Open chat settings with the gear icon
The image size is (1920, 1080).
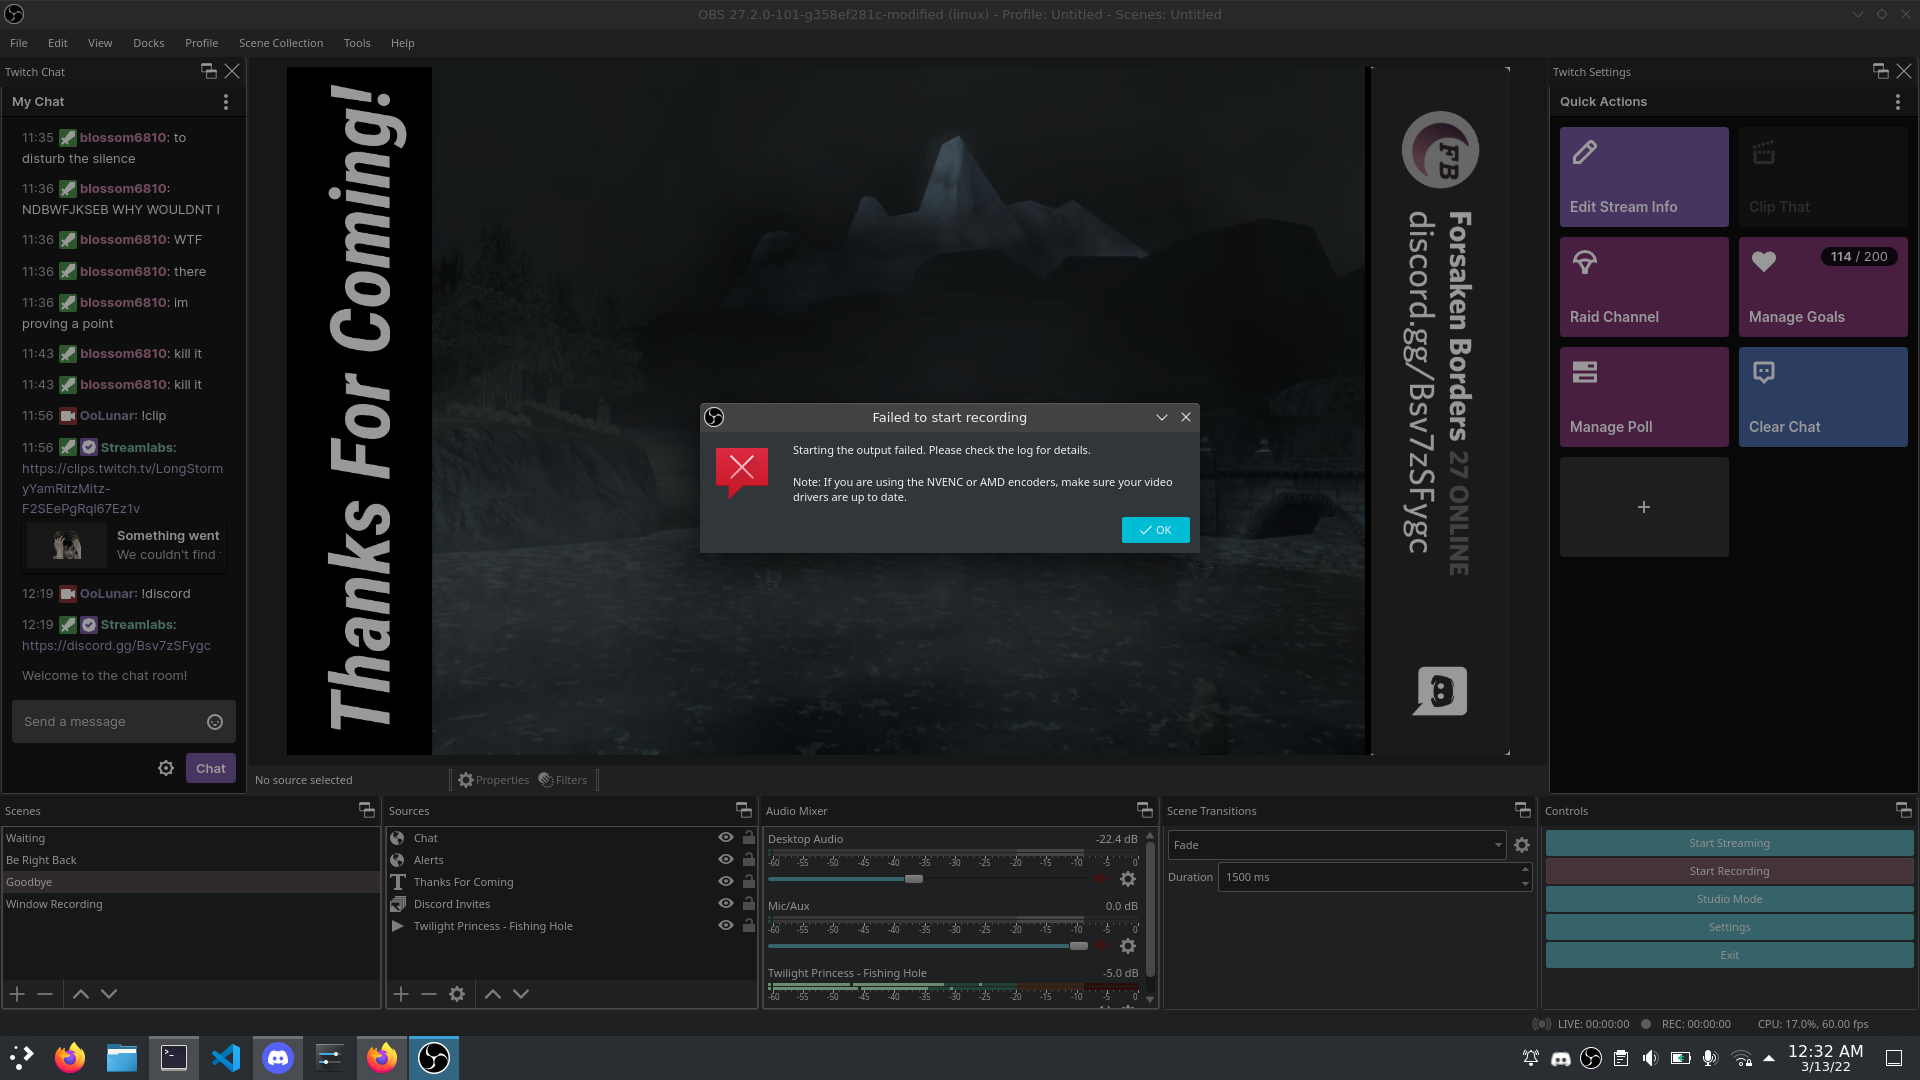click(166, 768)
